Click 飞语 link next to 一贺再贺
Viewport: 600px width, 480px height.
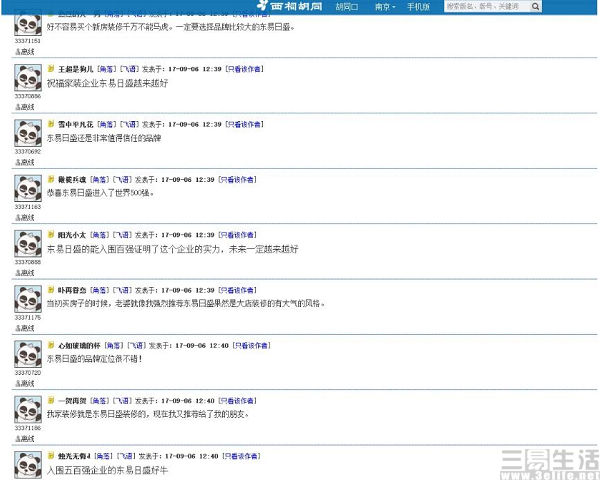[122, 401]
